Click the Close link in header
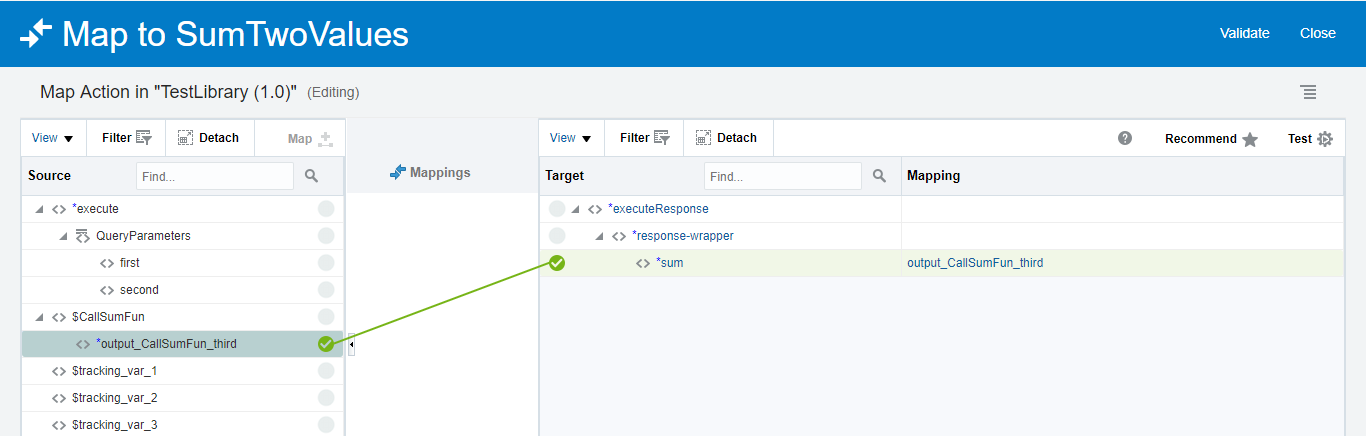Screen dimensions: 1366x436 [1317, 33]
